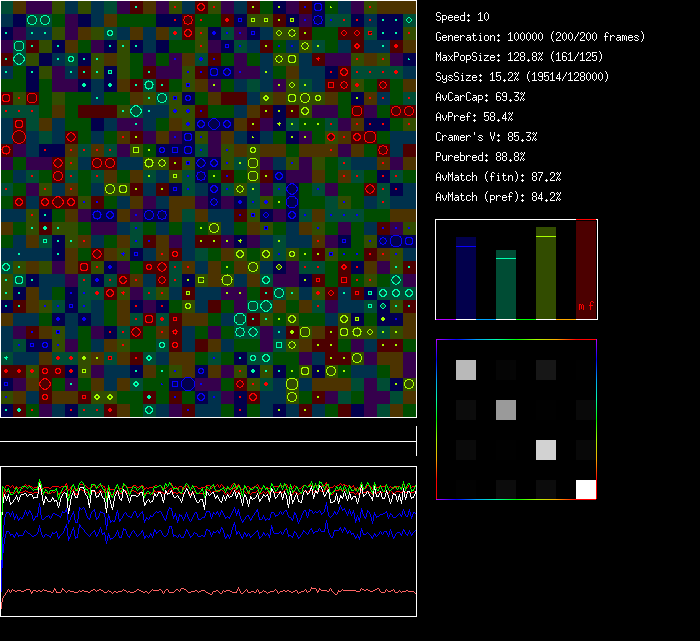Click the Cramer's V value
The height and width of the screenshot is (641, 700).
point(486,137)
